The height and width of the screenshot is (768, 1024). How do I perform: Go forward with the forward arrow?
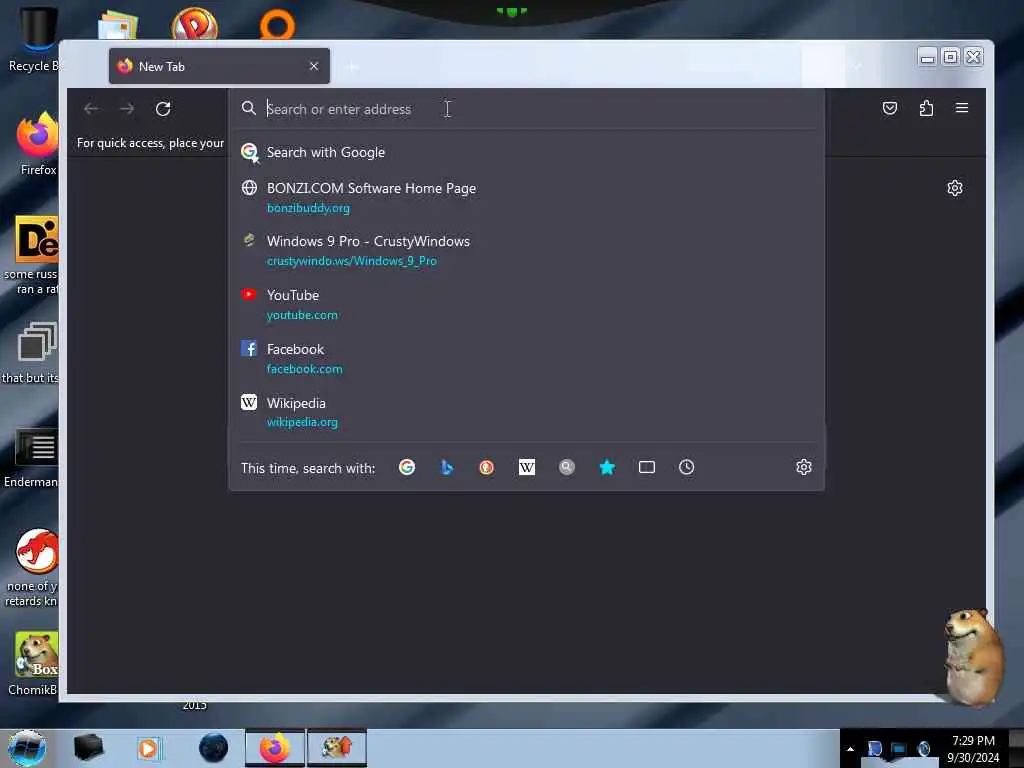click(x=127, y=108)
